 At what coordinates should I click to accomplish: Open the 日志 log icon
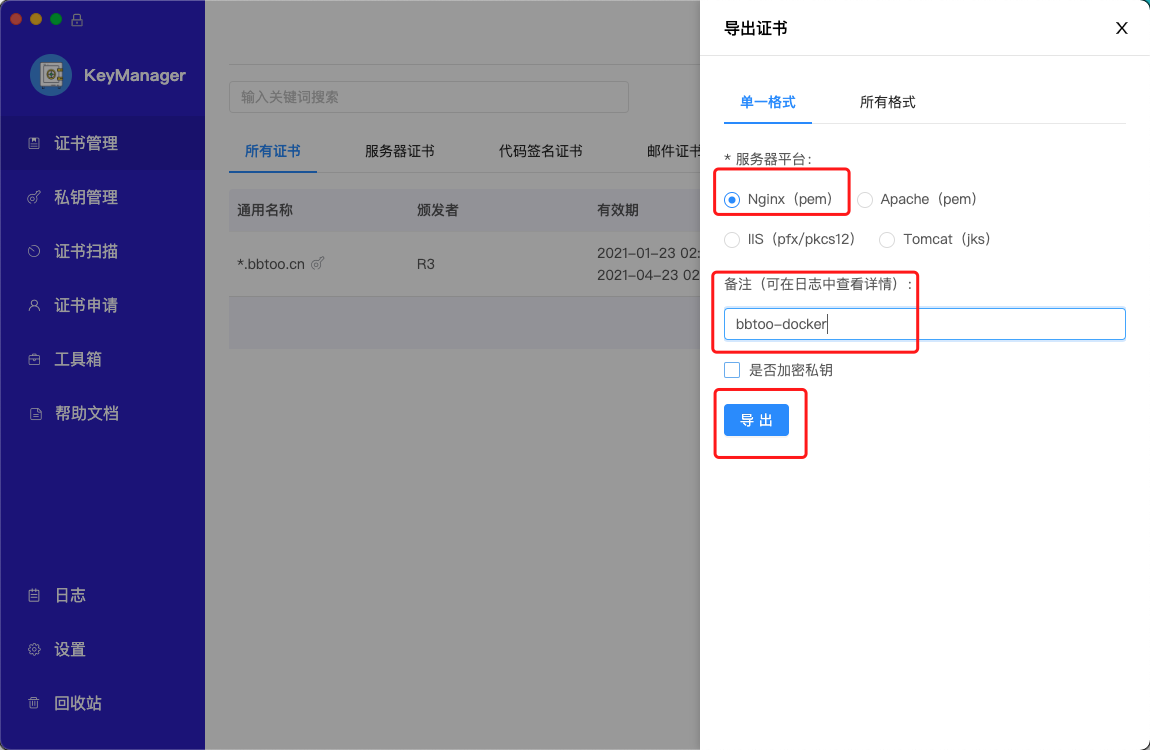tap(34, 595)
